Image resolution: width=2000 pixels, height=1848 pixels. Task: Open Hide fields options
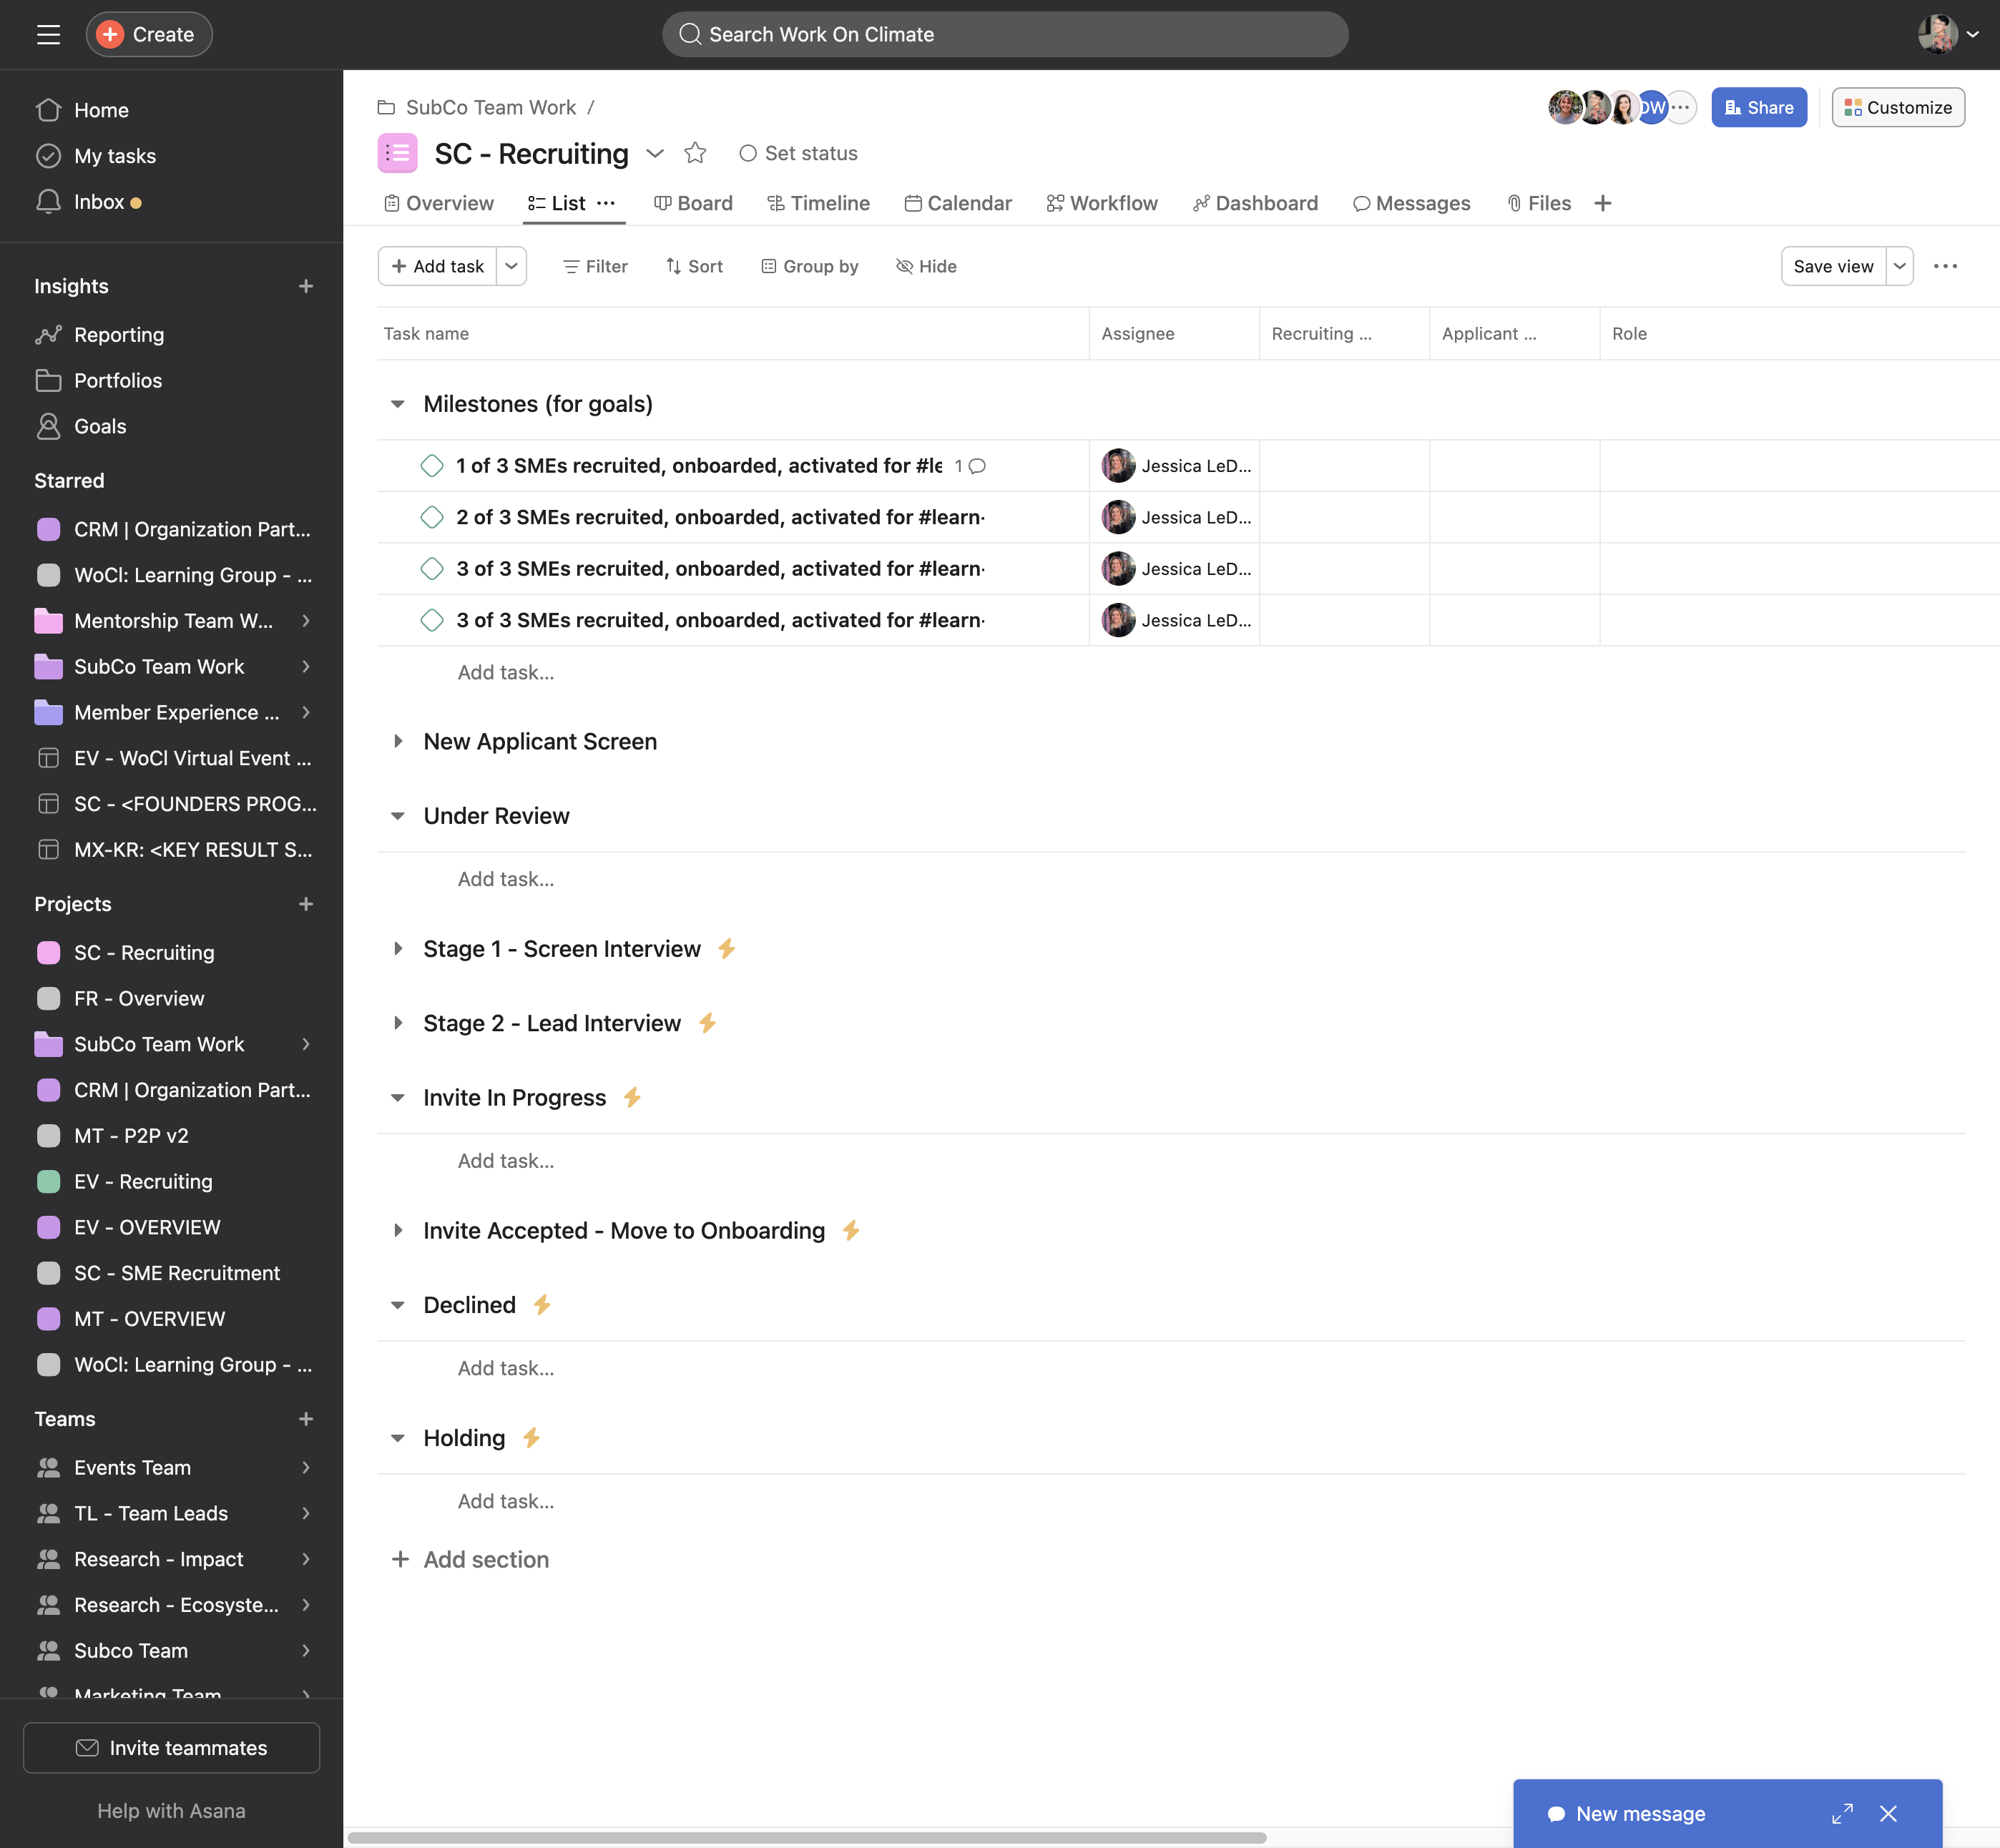click(x=926, y=266)
